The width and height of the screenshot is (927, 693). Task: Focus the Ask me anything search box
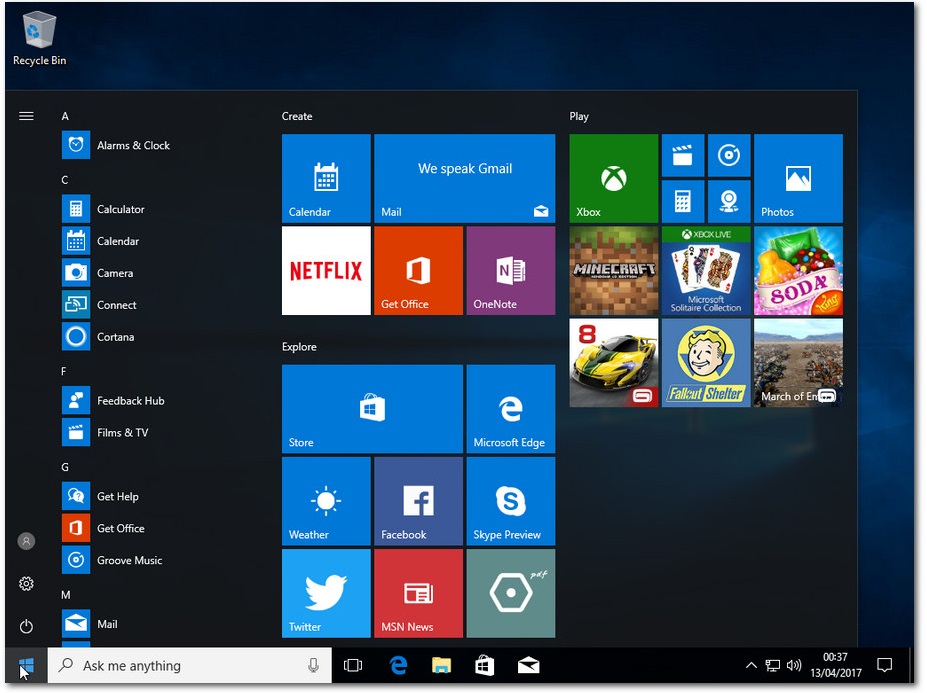point(189,666)
